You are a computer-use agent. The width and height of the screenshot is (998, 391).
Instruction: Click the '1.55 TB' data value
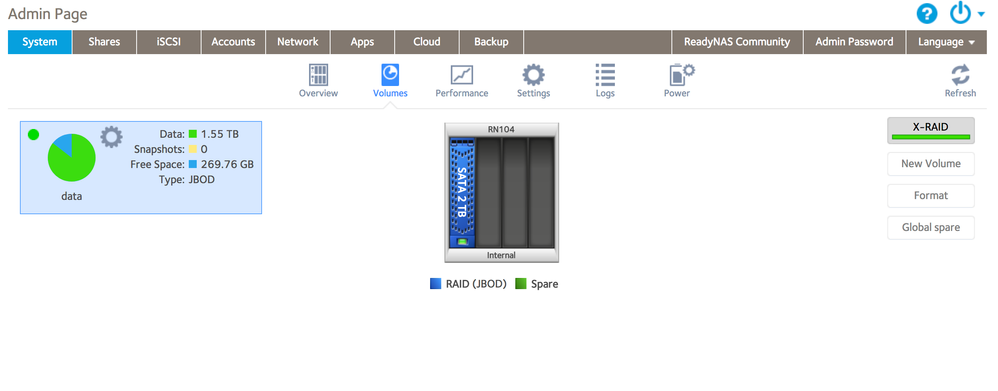tap(220, 134)
